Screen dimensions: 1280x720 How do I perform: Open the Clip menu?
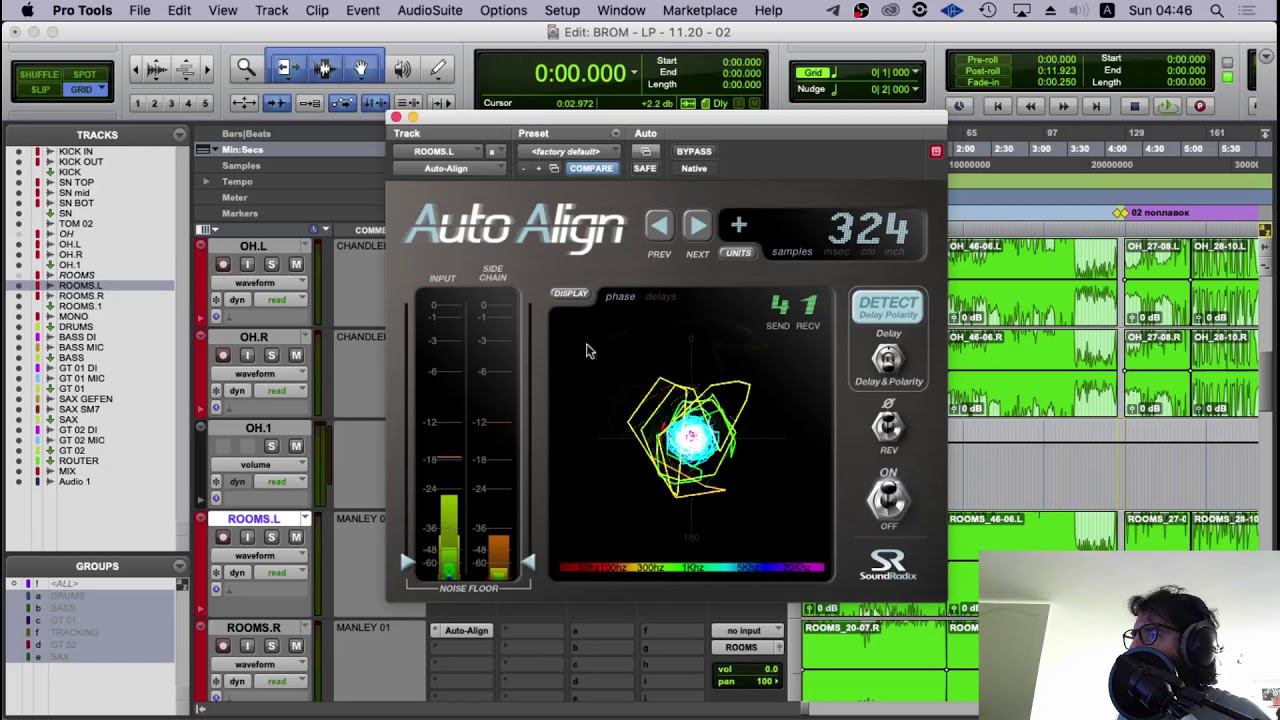tap(317, 10)
